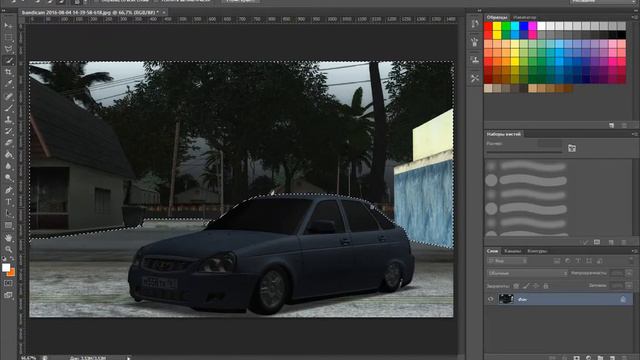The height and width of the screenshot is (360, 640).
Task: Select the Eraser tool
Action: coord(8,143)
